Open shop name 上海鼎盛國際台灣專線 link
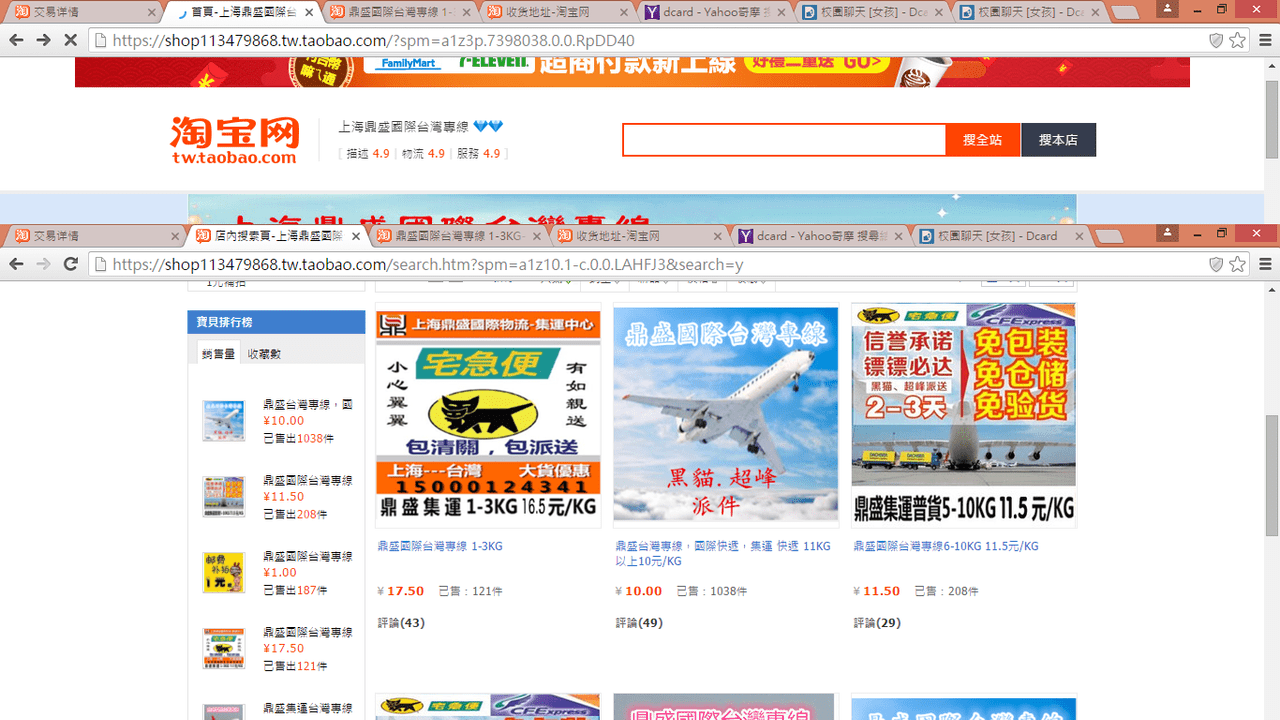Viewport: 1280px width, 720px height. (x=403, y=127)
